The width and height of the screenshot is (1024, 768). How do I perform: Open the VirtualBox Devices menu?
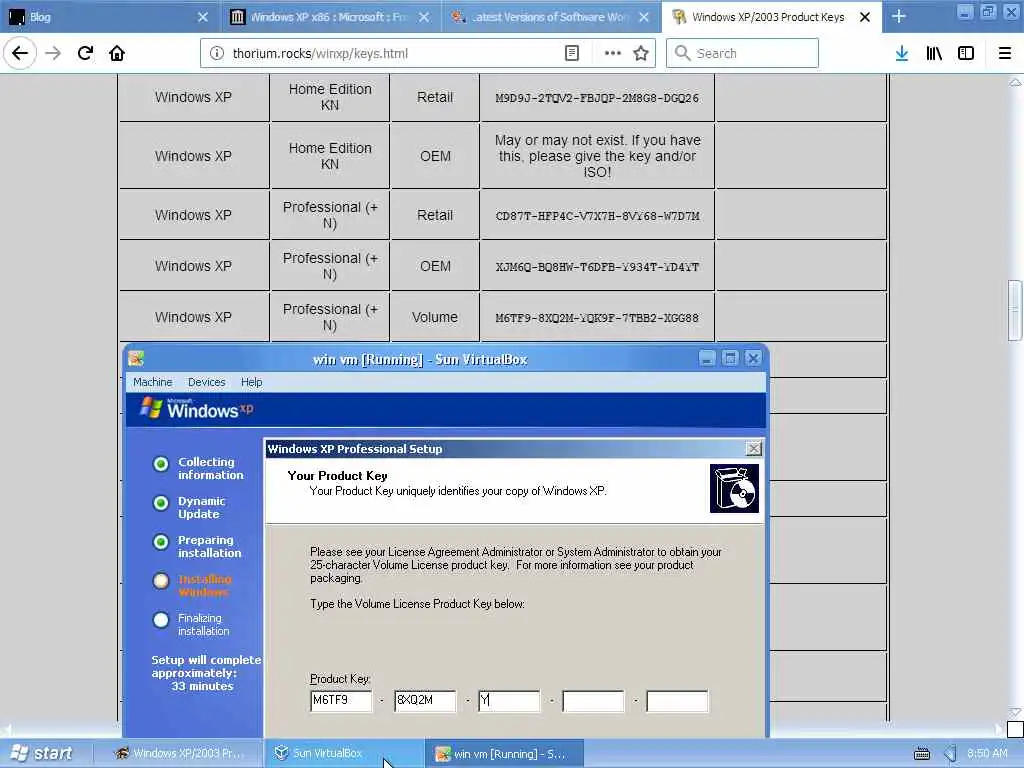[x=206, y=382]
